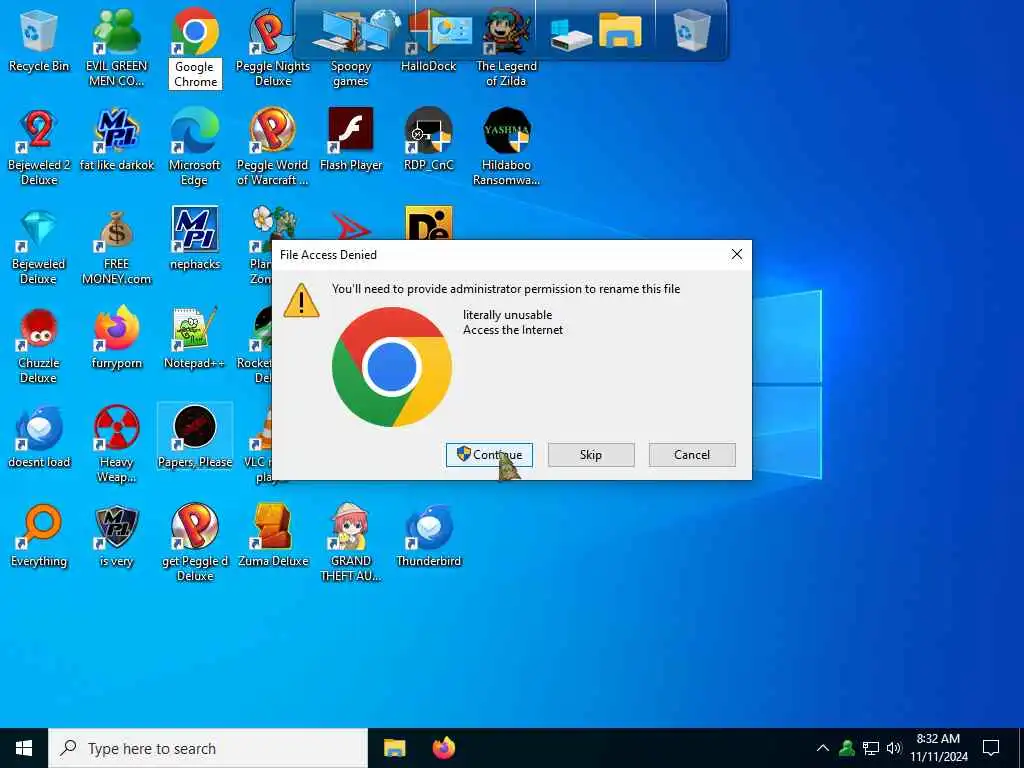The width and height of the screenshot is (1024, 768).
Task: Select the Papers, Please shortcut
Action: click(195, 436)
